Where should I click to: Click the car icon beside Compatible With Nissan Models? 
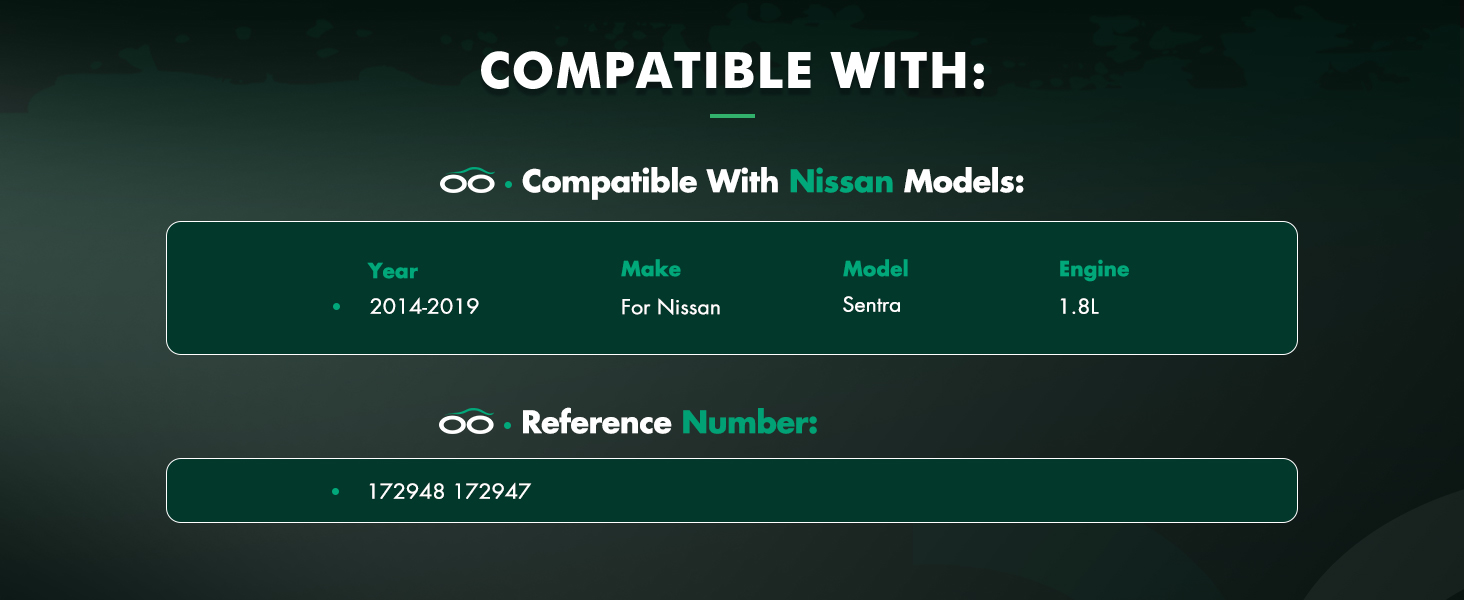tap(467, 182)
